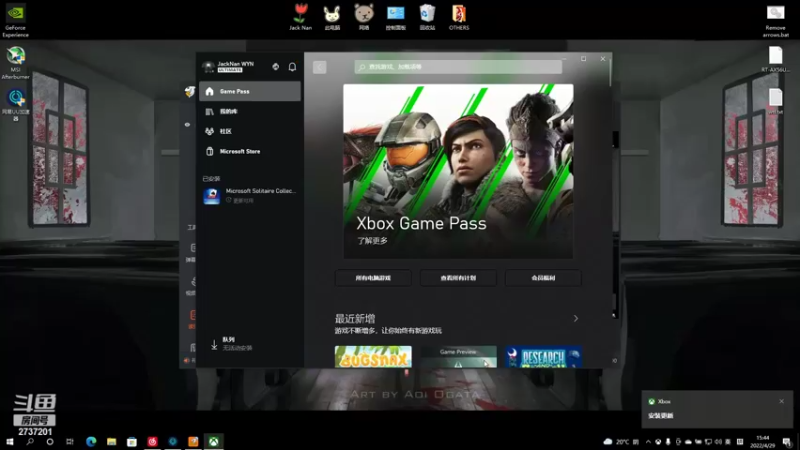Open Microsoft Store icon on the taskbar
The height and width of the screenshot is (450, 800).
click(132, 442)
